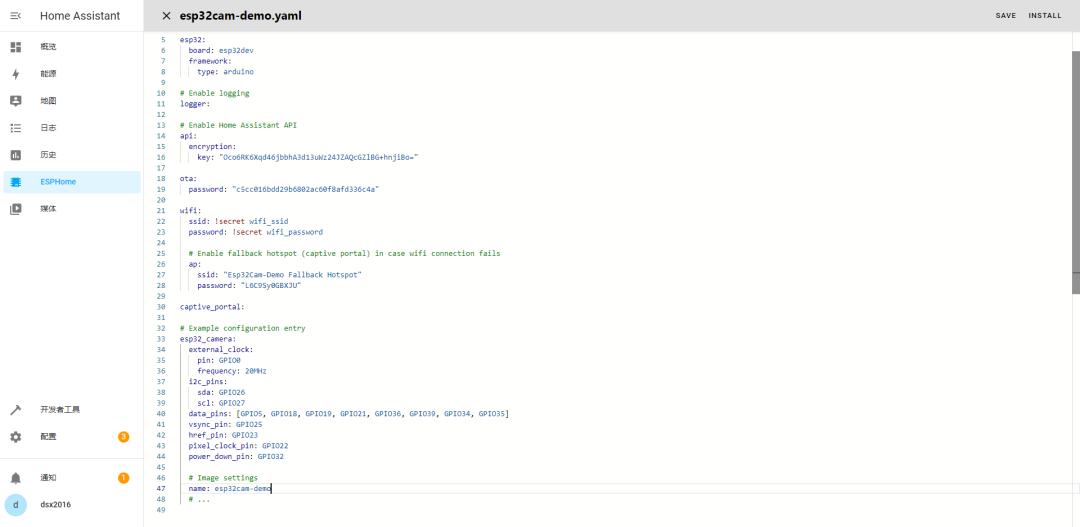Close the esp32cam-demo.yaml editor
1080x527 pixels.
click(x=166, y=16)
